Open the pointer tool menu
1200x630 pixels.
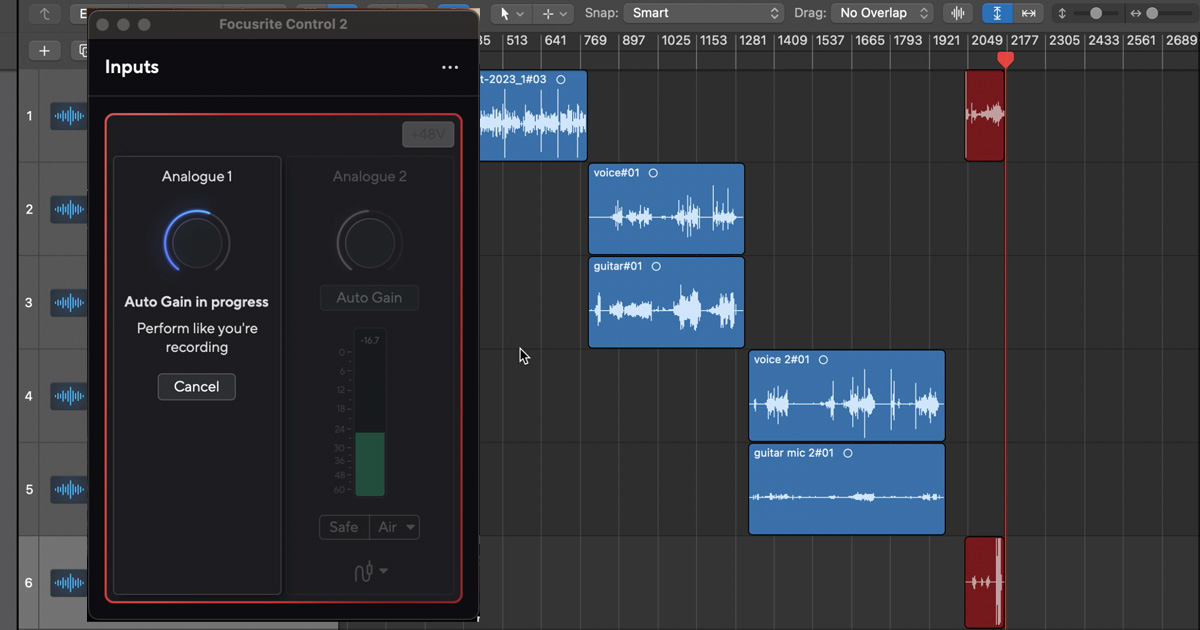coord(511,13)
